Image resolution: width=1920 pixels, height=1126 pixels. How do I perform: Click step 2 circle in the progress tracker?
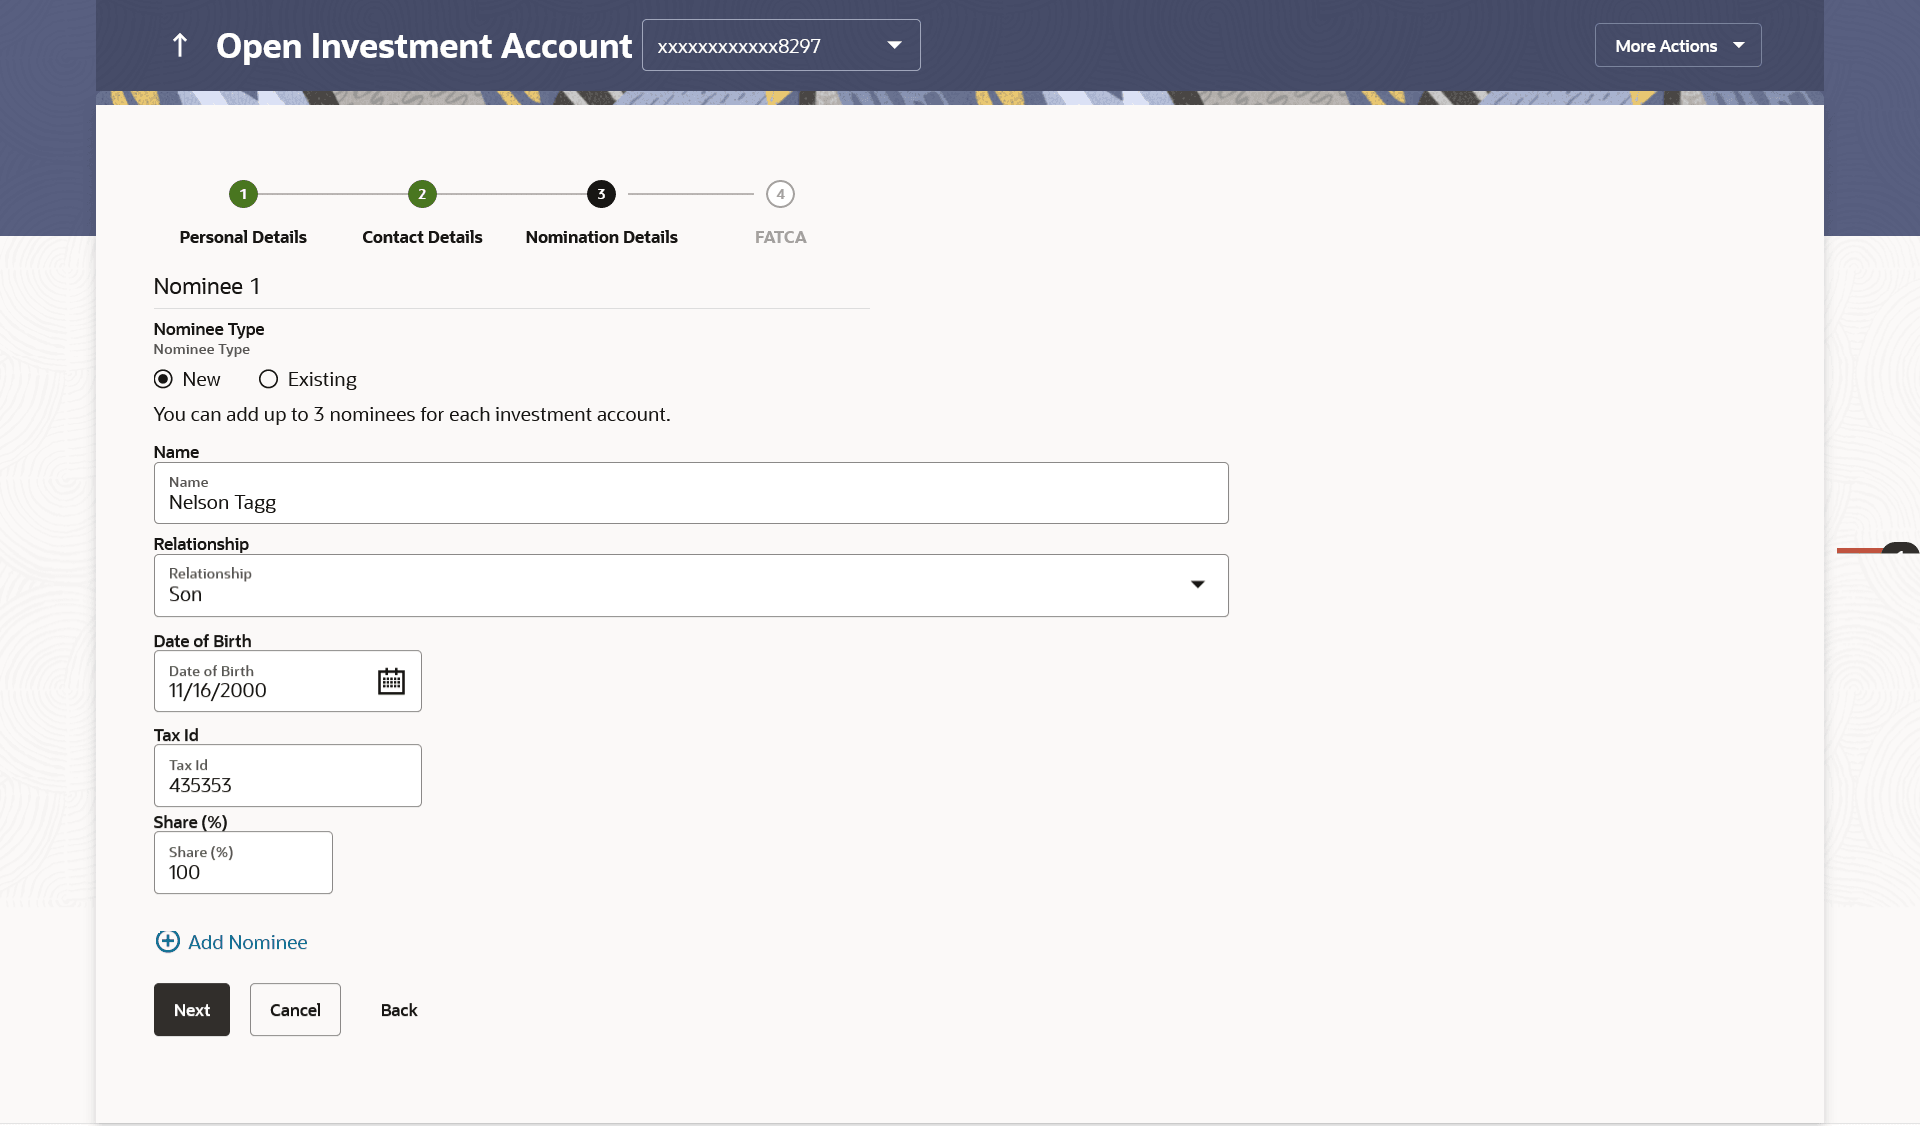pyautogui.click(x=422, y=194)
